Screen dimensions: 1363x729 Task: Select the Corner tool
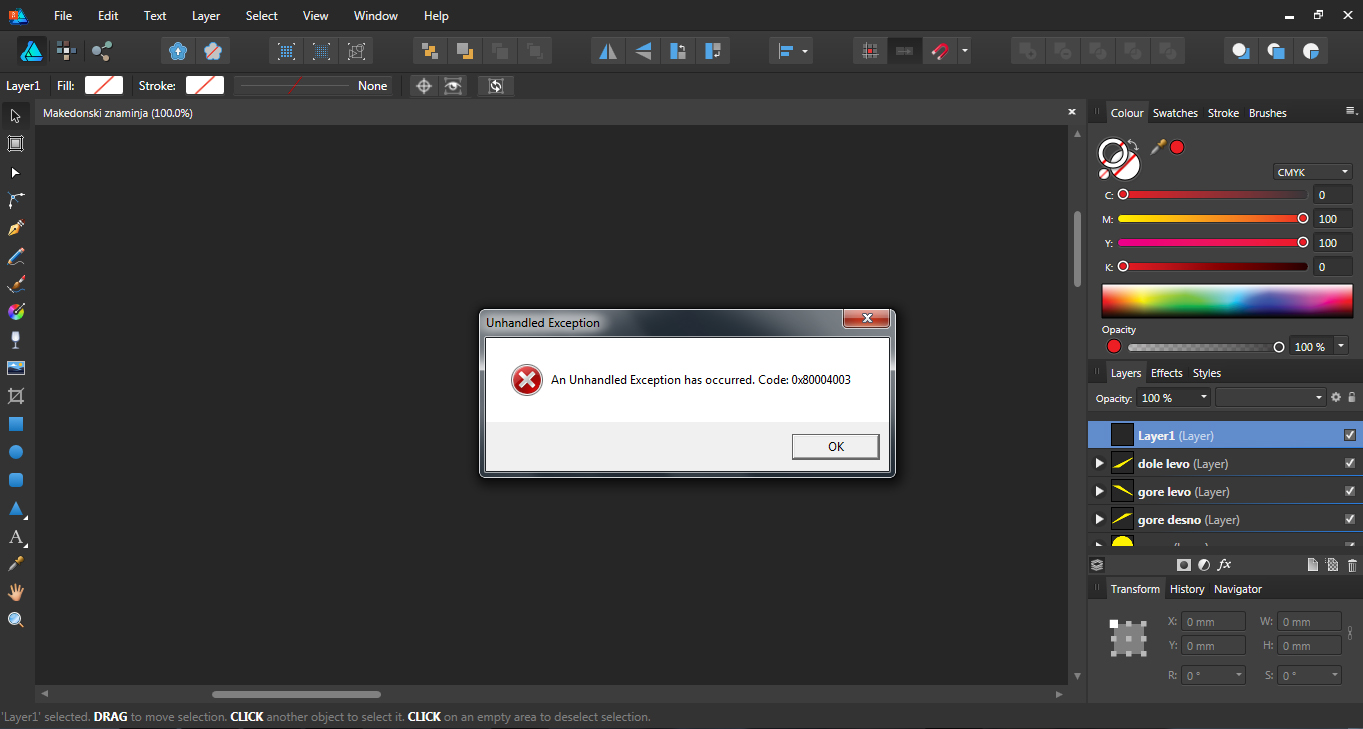pos(15,200)
